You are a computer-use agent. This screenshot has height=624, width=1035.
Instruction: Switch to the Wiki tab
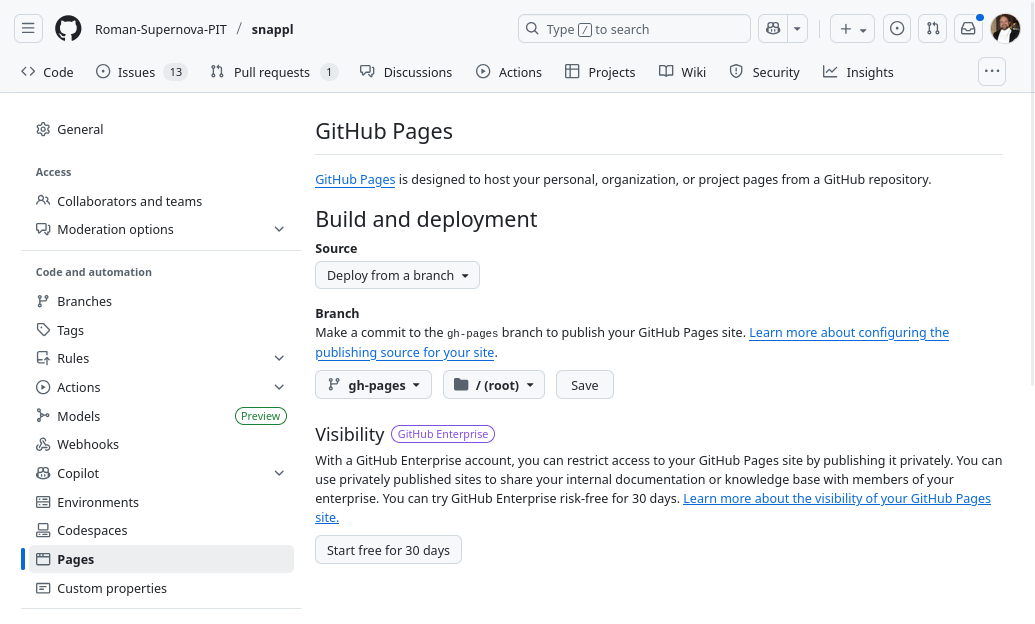point(683,72)
